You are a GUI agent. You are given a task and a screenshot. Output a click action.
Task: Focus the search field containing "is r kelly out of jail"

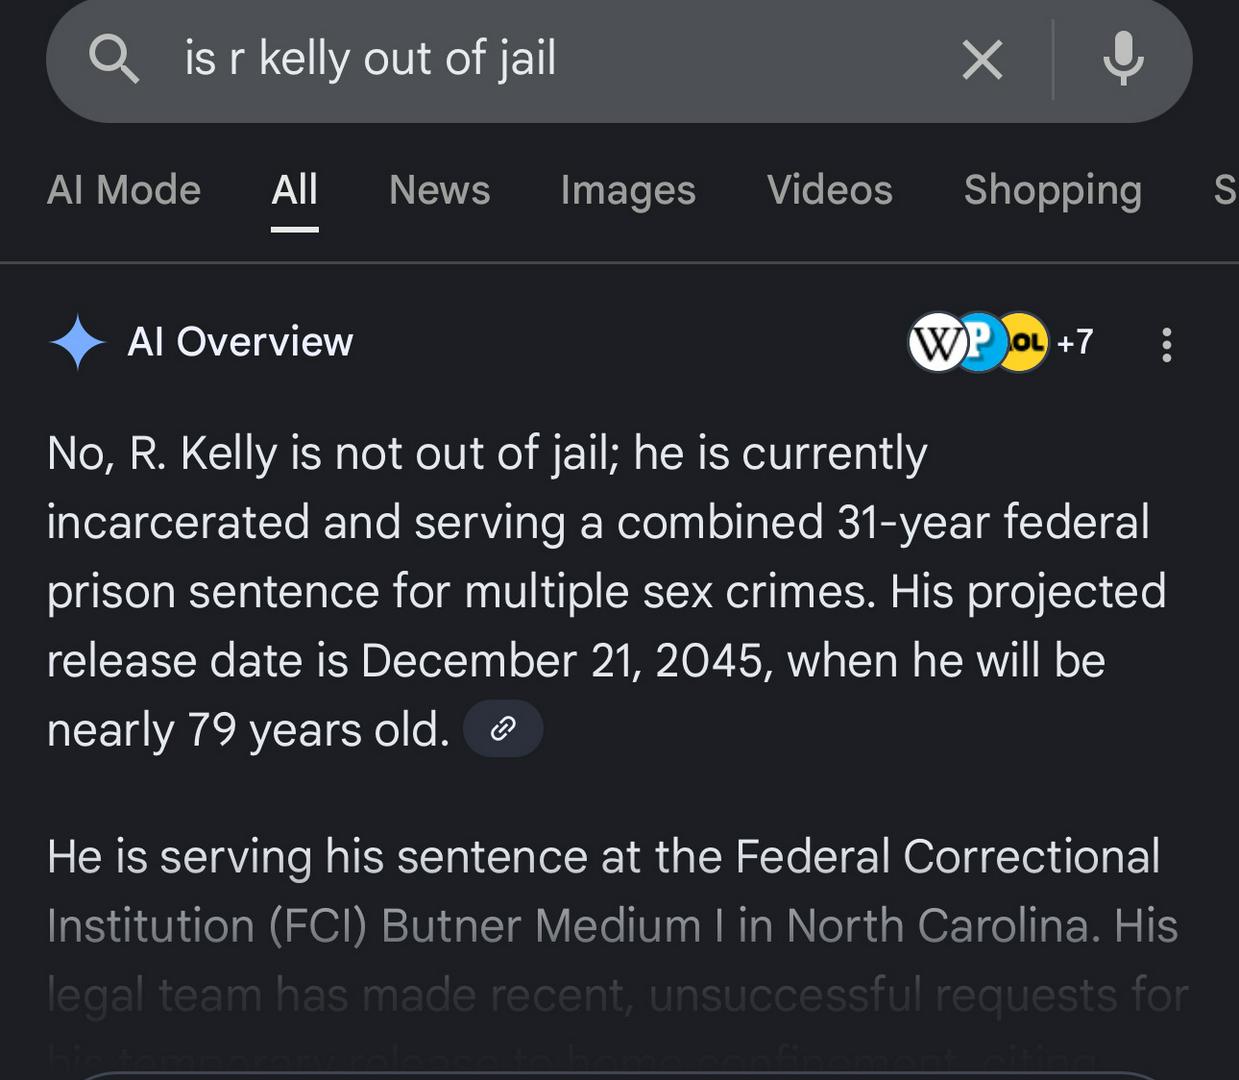[x=500, y=59]
